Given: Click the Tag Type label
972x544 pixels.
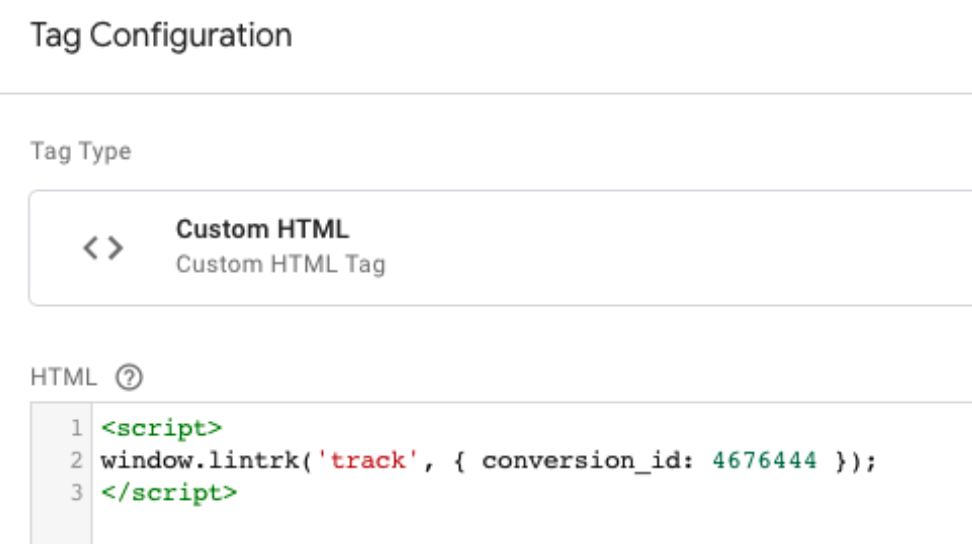Looking at the screenshot, I should [x=81, y=151].
